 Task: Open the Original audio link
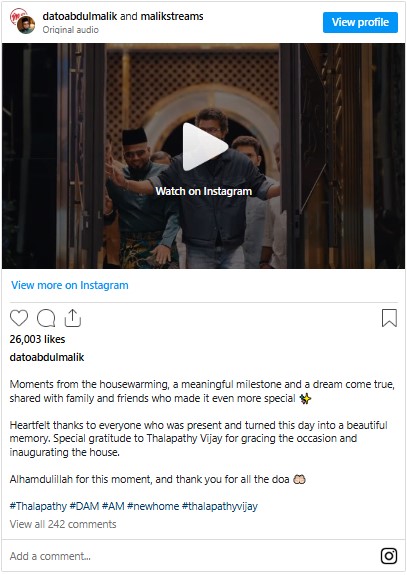70,30
